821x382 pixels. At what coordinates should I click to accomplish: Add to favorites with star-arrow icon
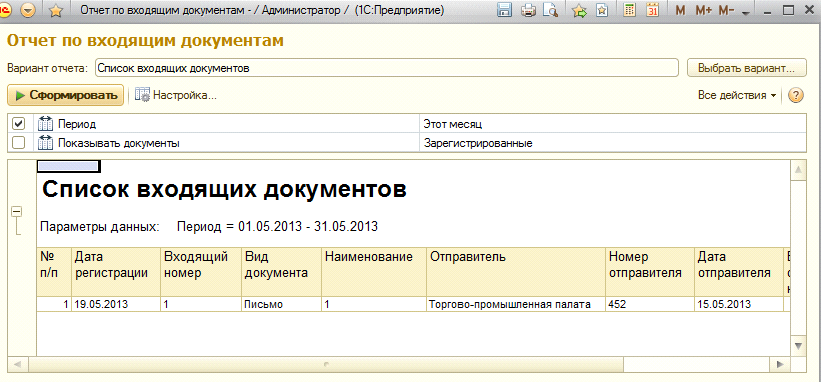tap(579, 10)
